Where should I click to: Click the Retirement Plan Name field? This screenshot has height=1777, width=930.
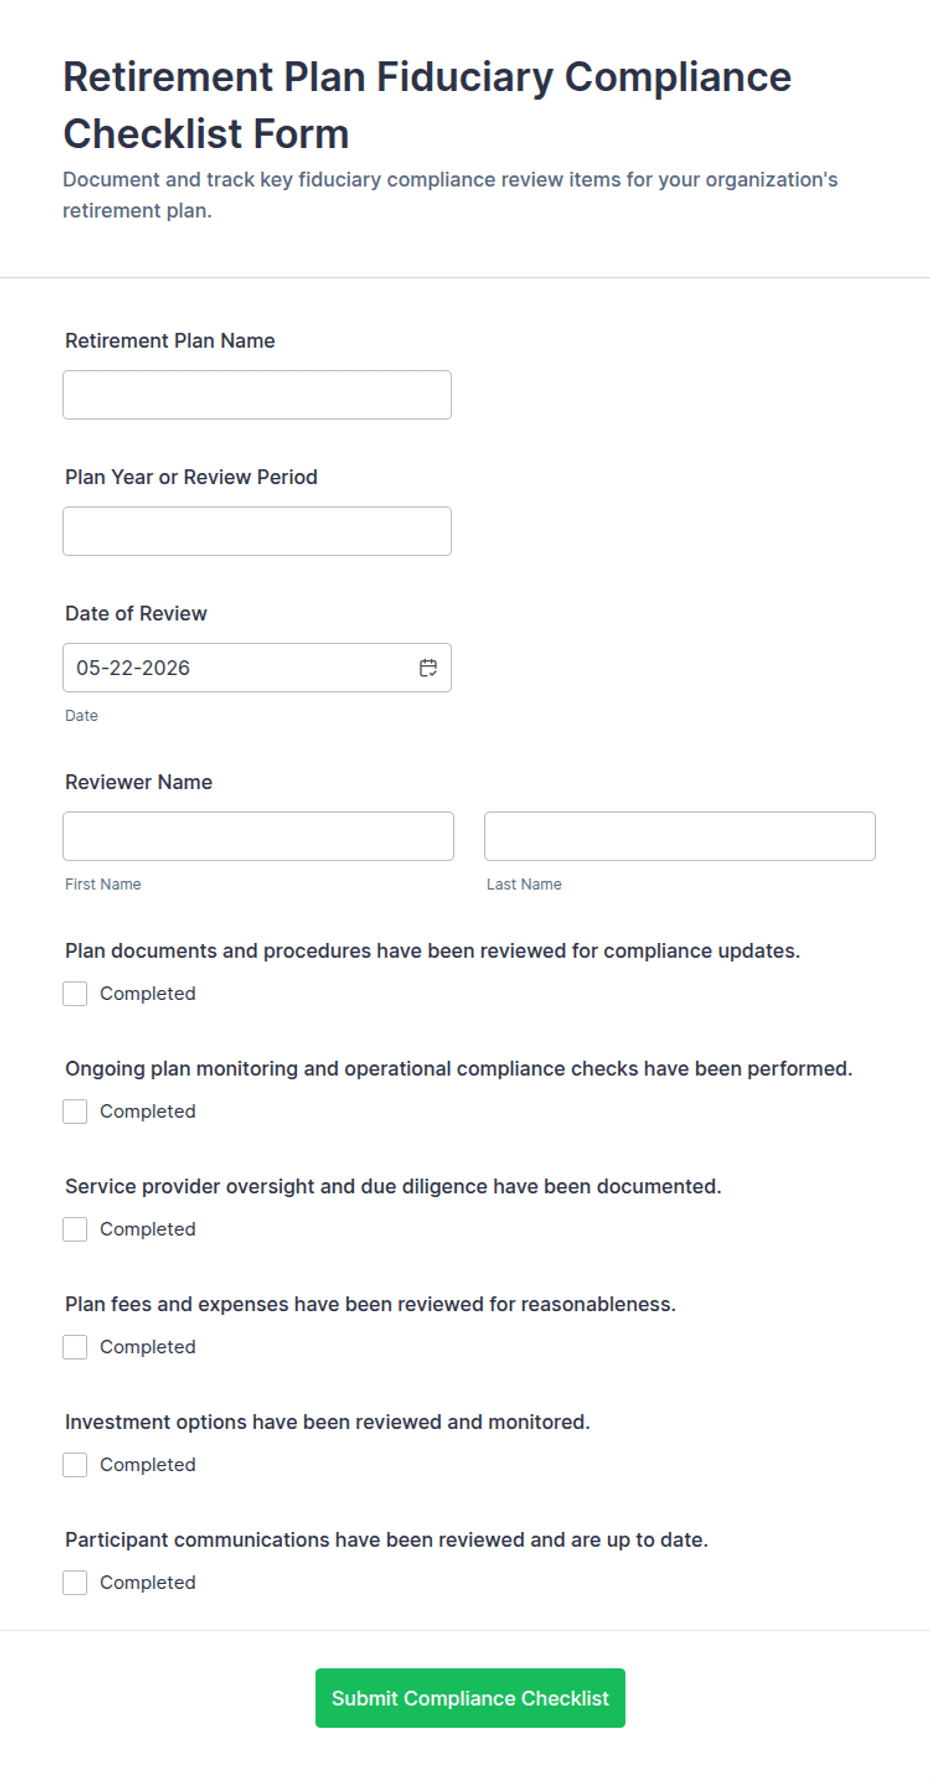tap(257, 395)
